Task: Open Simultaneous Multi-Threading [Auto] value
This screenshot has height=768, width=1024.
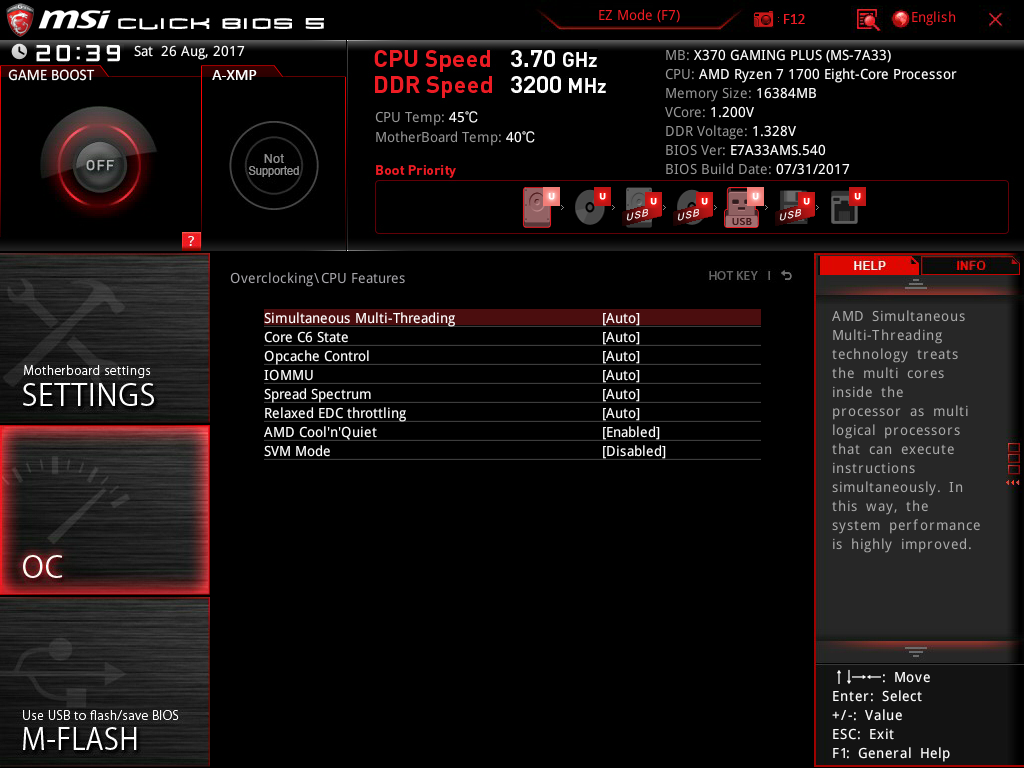Action: coord(620,318)
